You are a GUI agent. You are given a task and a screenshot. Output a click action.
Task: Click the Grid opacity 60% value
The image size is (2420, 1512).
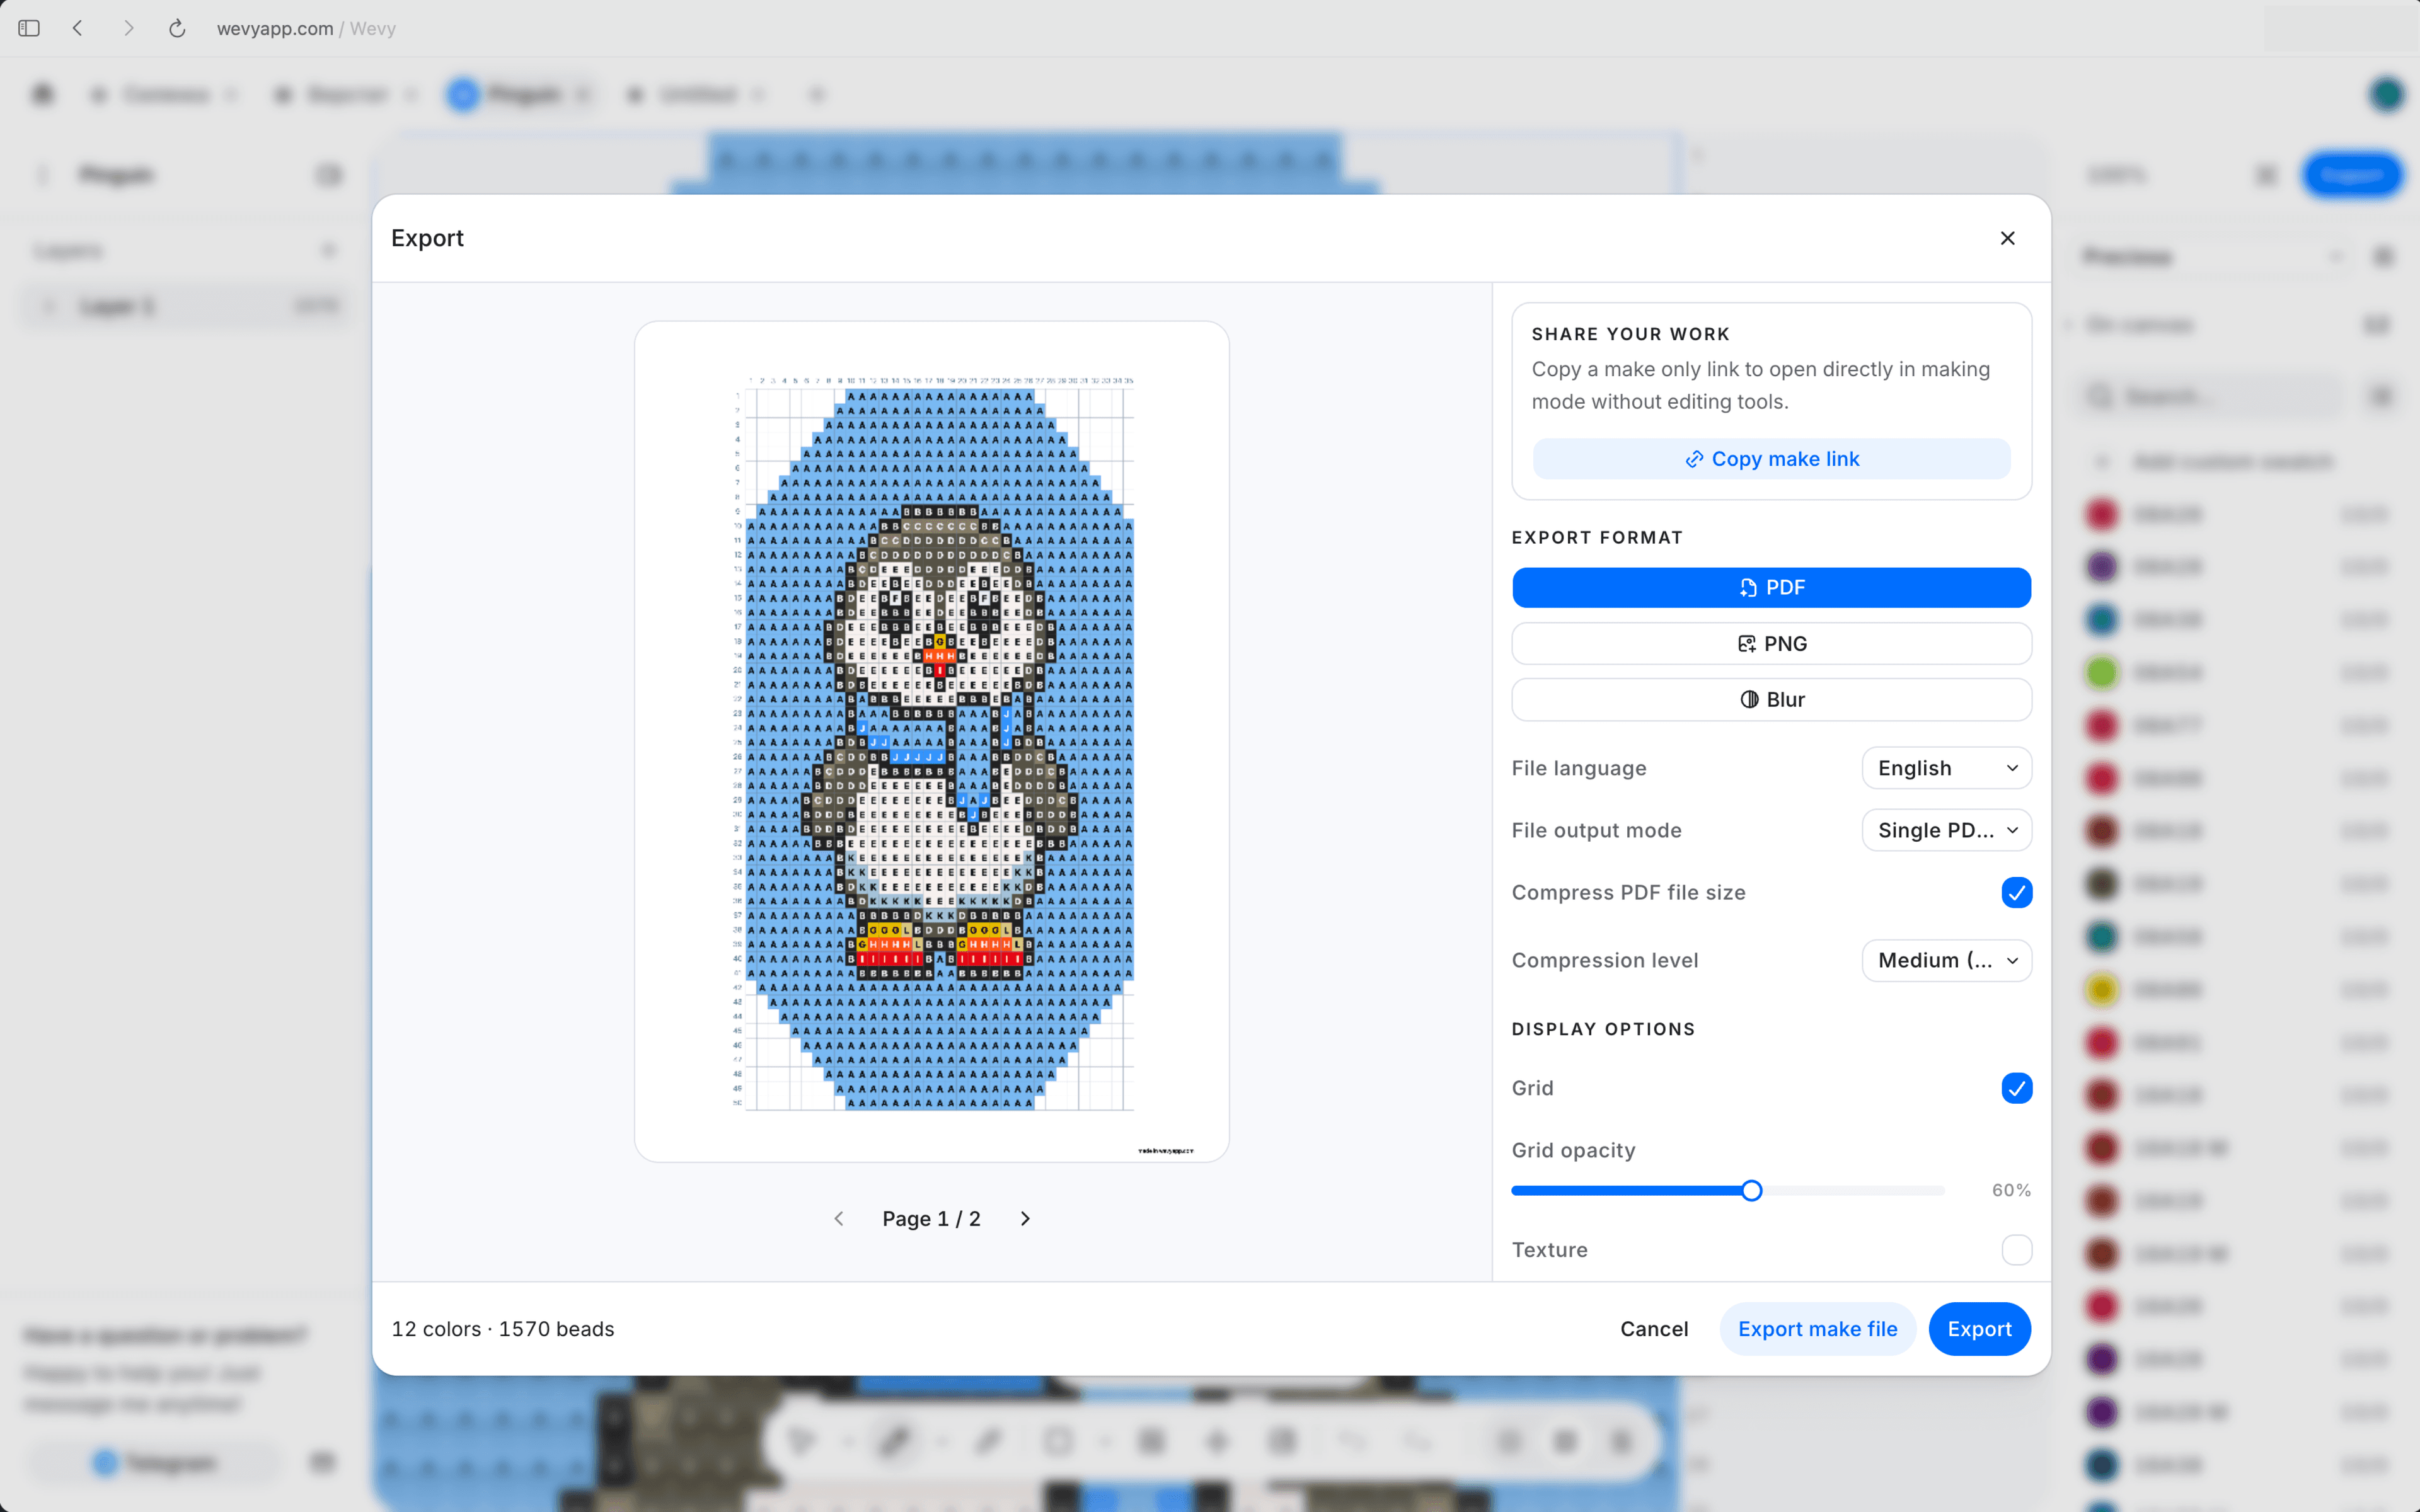coord(2010,1190)
